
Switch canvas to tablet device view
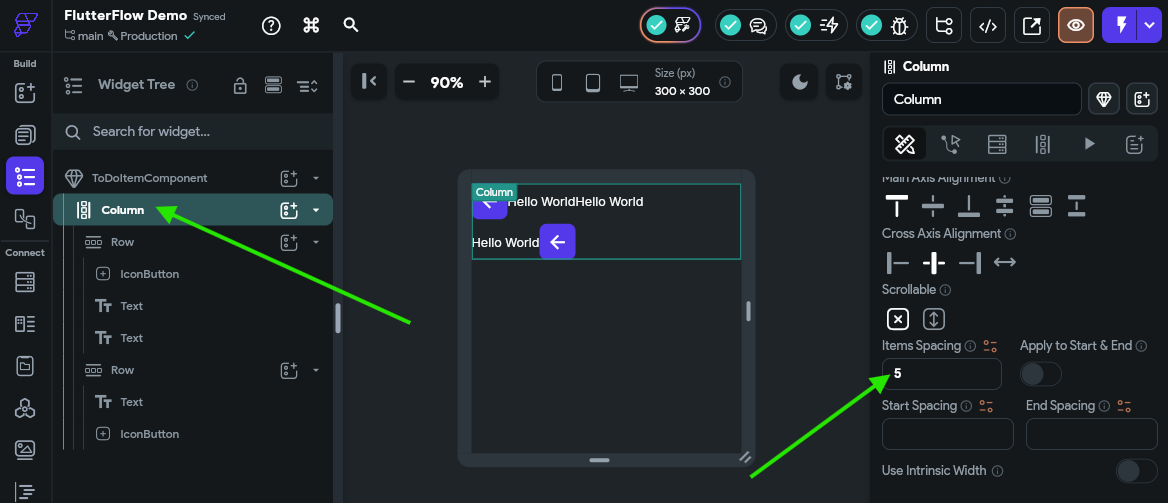(x=593, y=83)
